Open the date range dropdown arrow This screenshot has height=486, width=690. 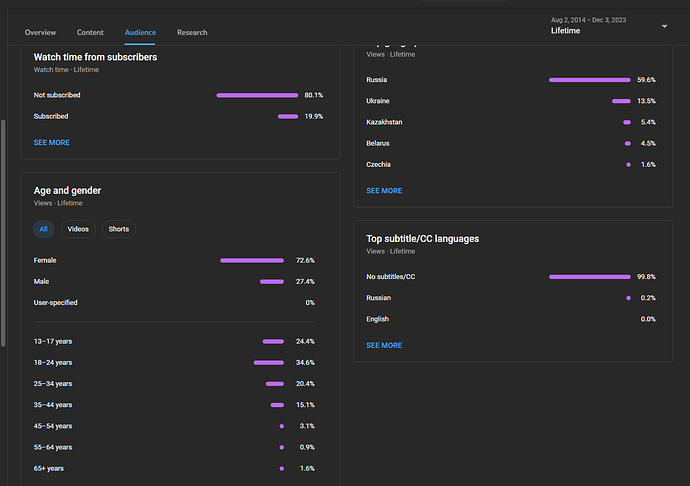(x=664, y=26)
